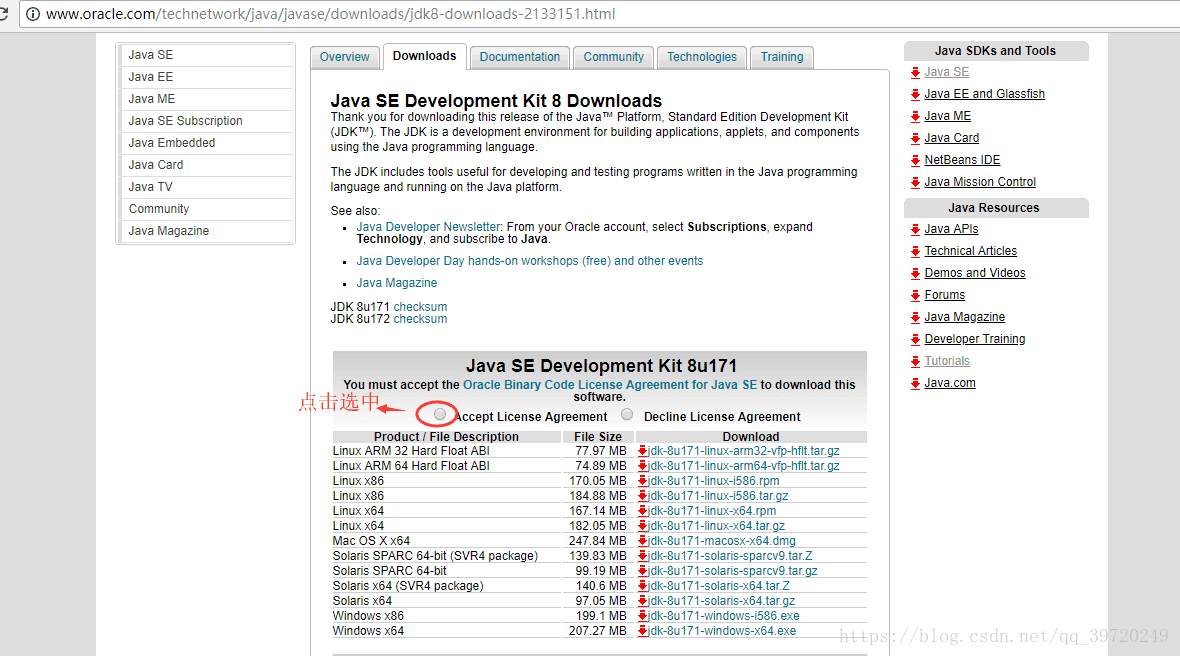Click the download arrow icon beside Java EE and Glassfish
Screen dimensions: 1180x656
tap(915, 95)
